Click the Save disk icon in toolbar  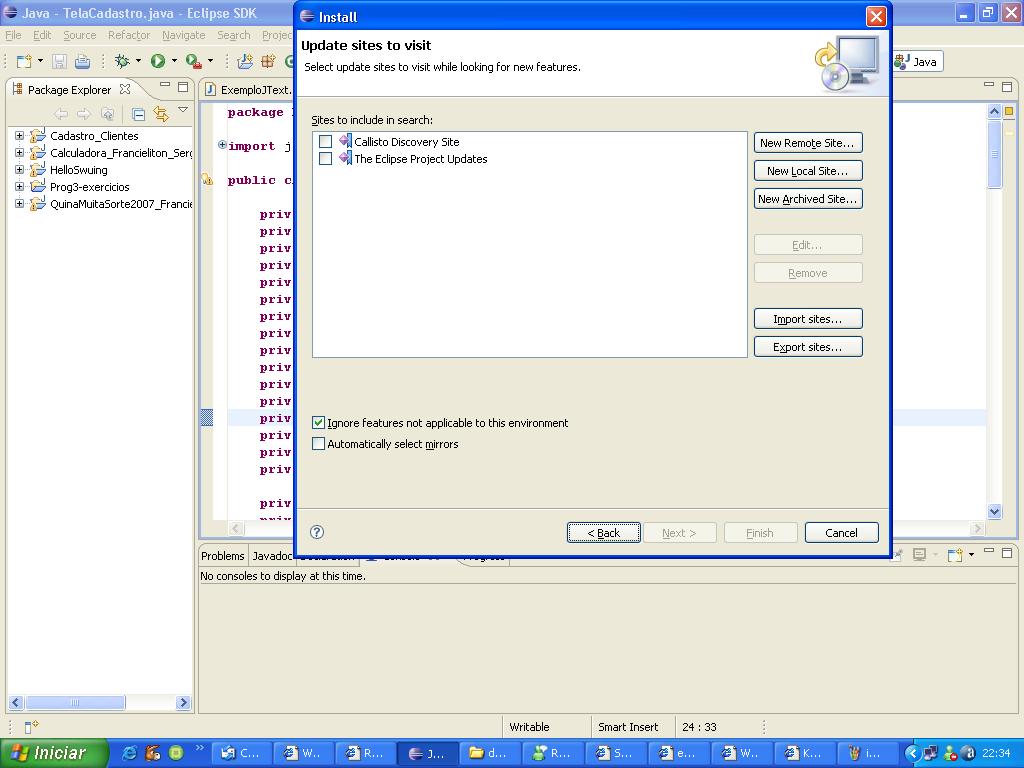(59, 61)
